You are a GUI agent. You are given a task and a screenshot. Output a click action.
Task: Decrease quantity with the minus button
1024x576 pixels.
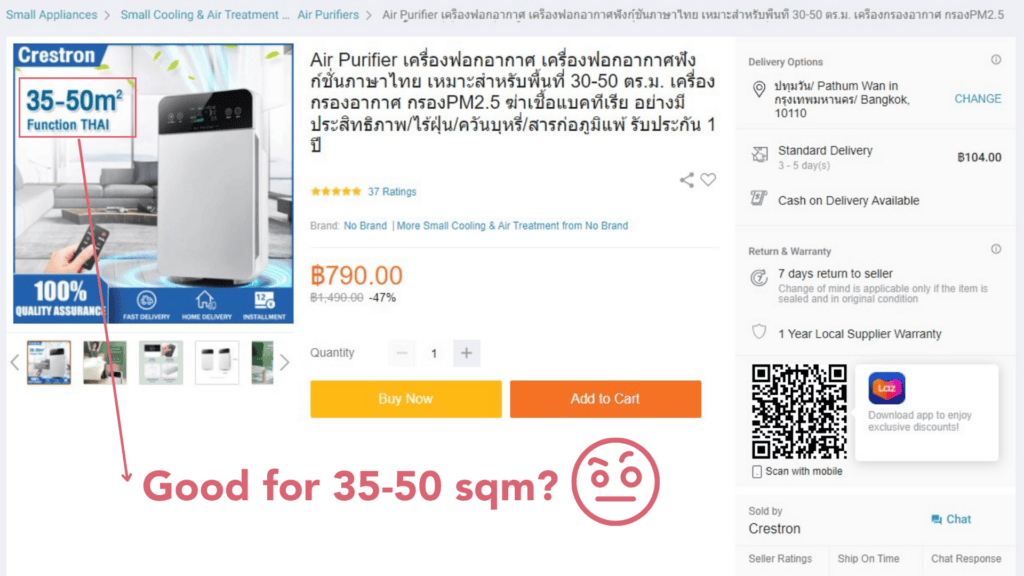[x=402, y=353]
